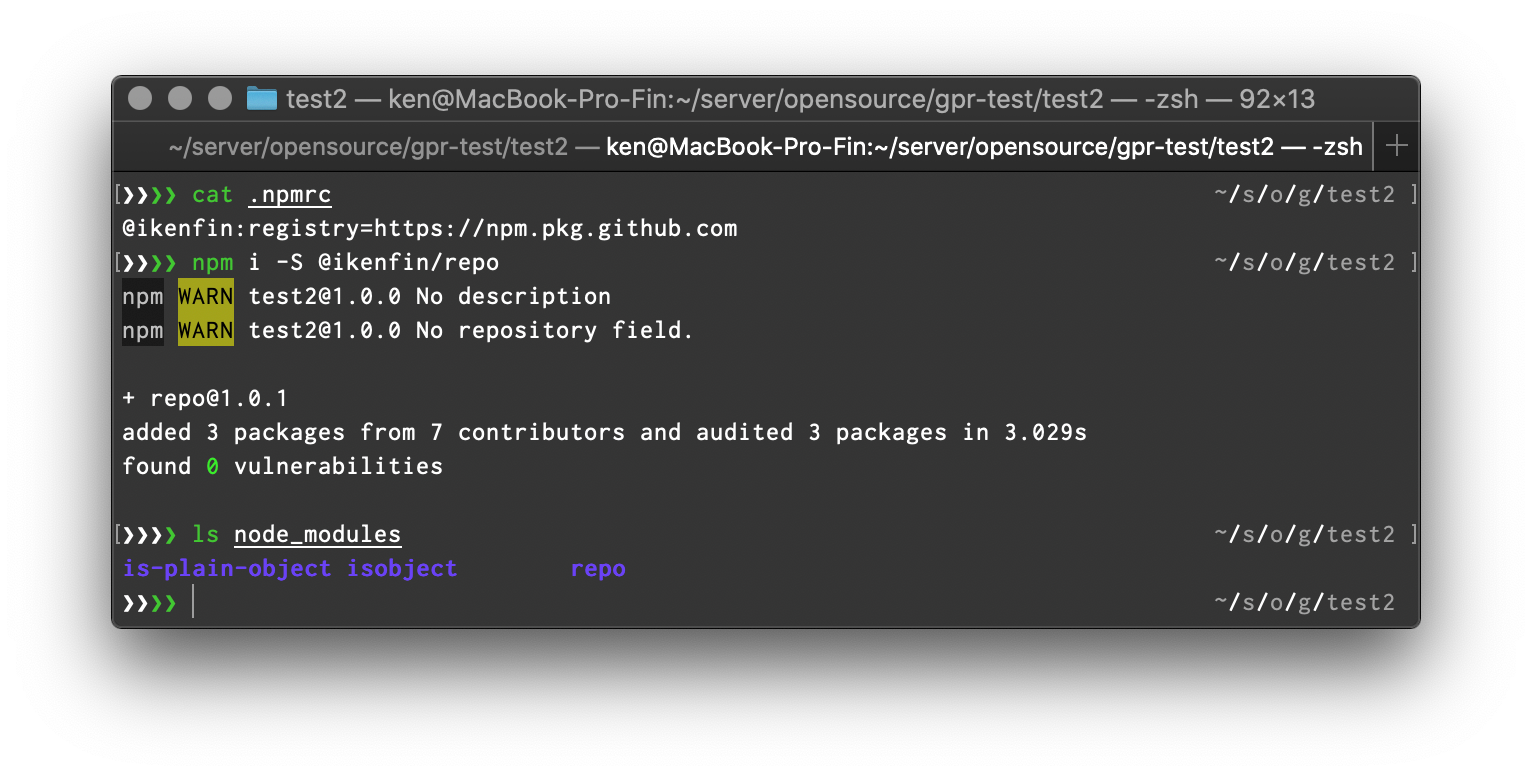The width and height of the screenshot is (1532, 776).
Task: Click the WARN badge on No description line
Action: point(206,296)
